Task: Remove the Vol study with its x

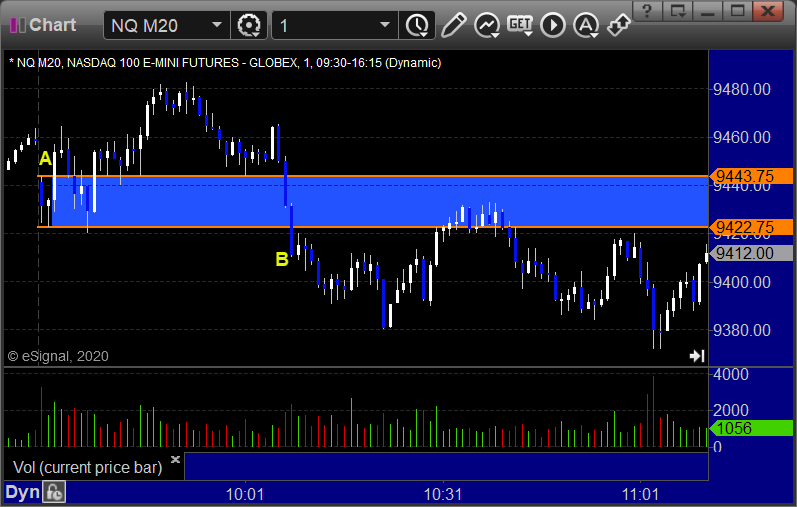Action: pos(175,460)
